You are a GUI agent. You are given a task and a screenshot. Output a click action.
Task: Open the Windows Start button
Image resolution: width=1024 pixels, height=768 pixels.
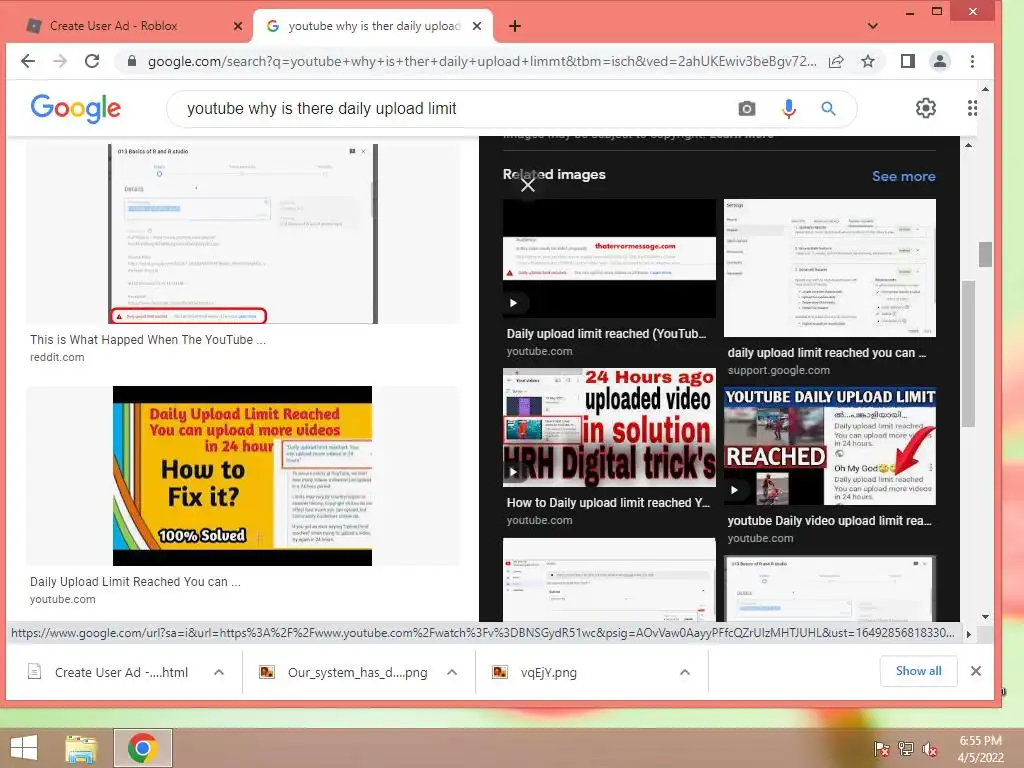24,748
